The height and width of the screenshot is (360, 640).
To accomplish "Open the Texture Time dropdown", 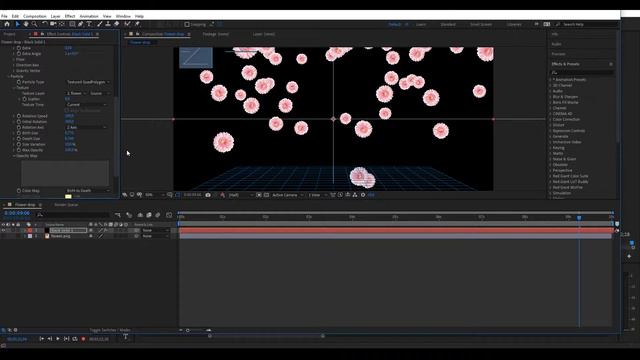I will click(x=87, y=104).
